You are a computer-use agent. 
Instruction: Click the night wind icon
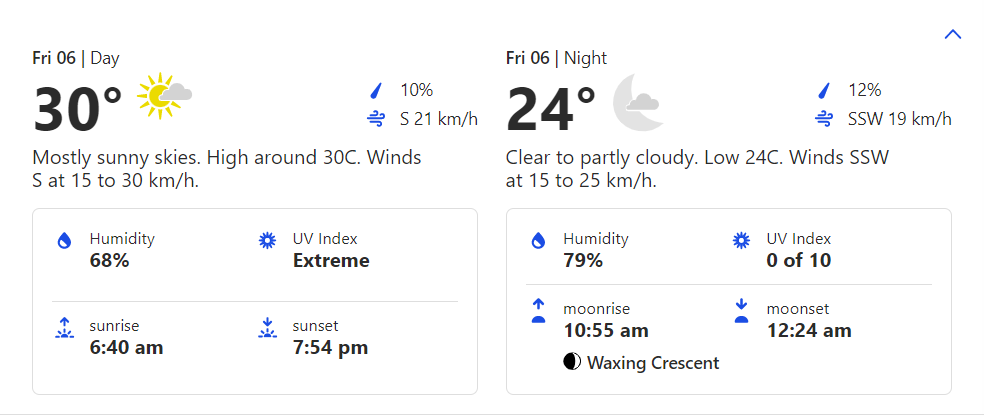(x=824, y=120)
